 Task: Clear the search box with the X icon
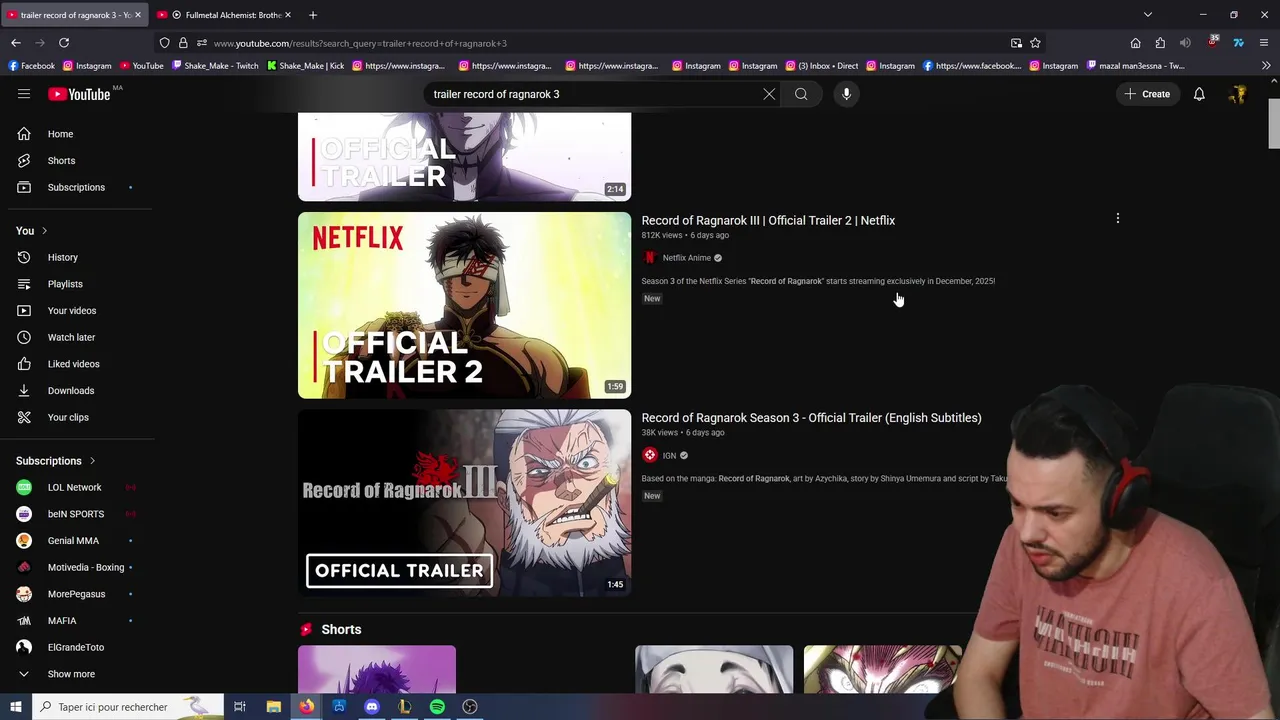(769, 94)
